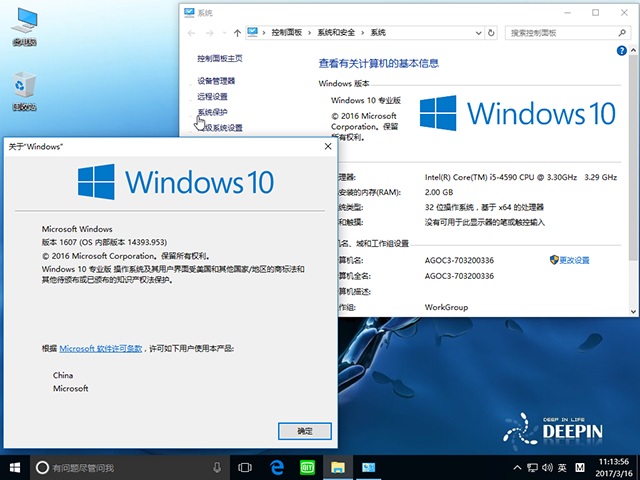The height and width of the screenshot is (480, 640).
Task: Click the 确定 button in About Windows
Action: coord(305,430)
